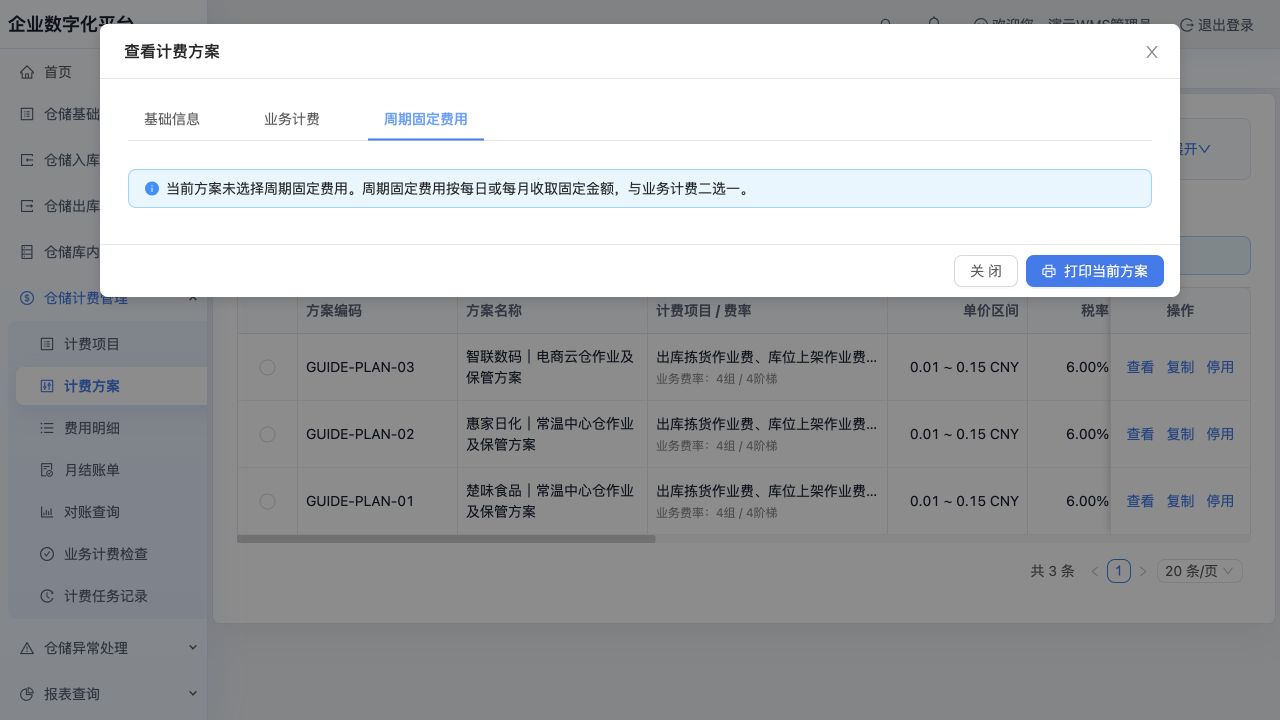
Task: Open the 业务计费 tab
Action: pos(292,119)
